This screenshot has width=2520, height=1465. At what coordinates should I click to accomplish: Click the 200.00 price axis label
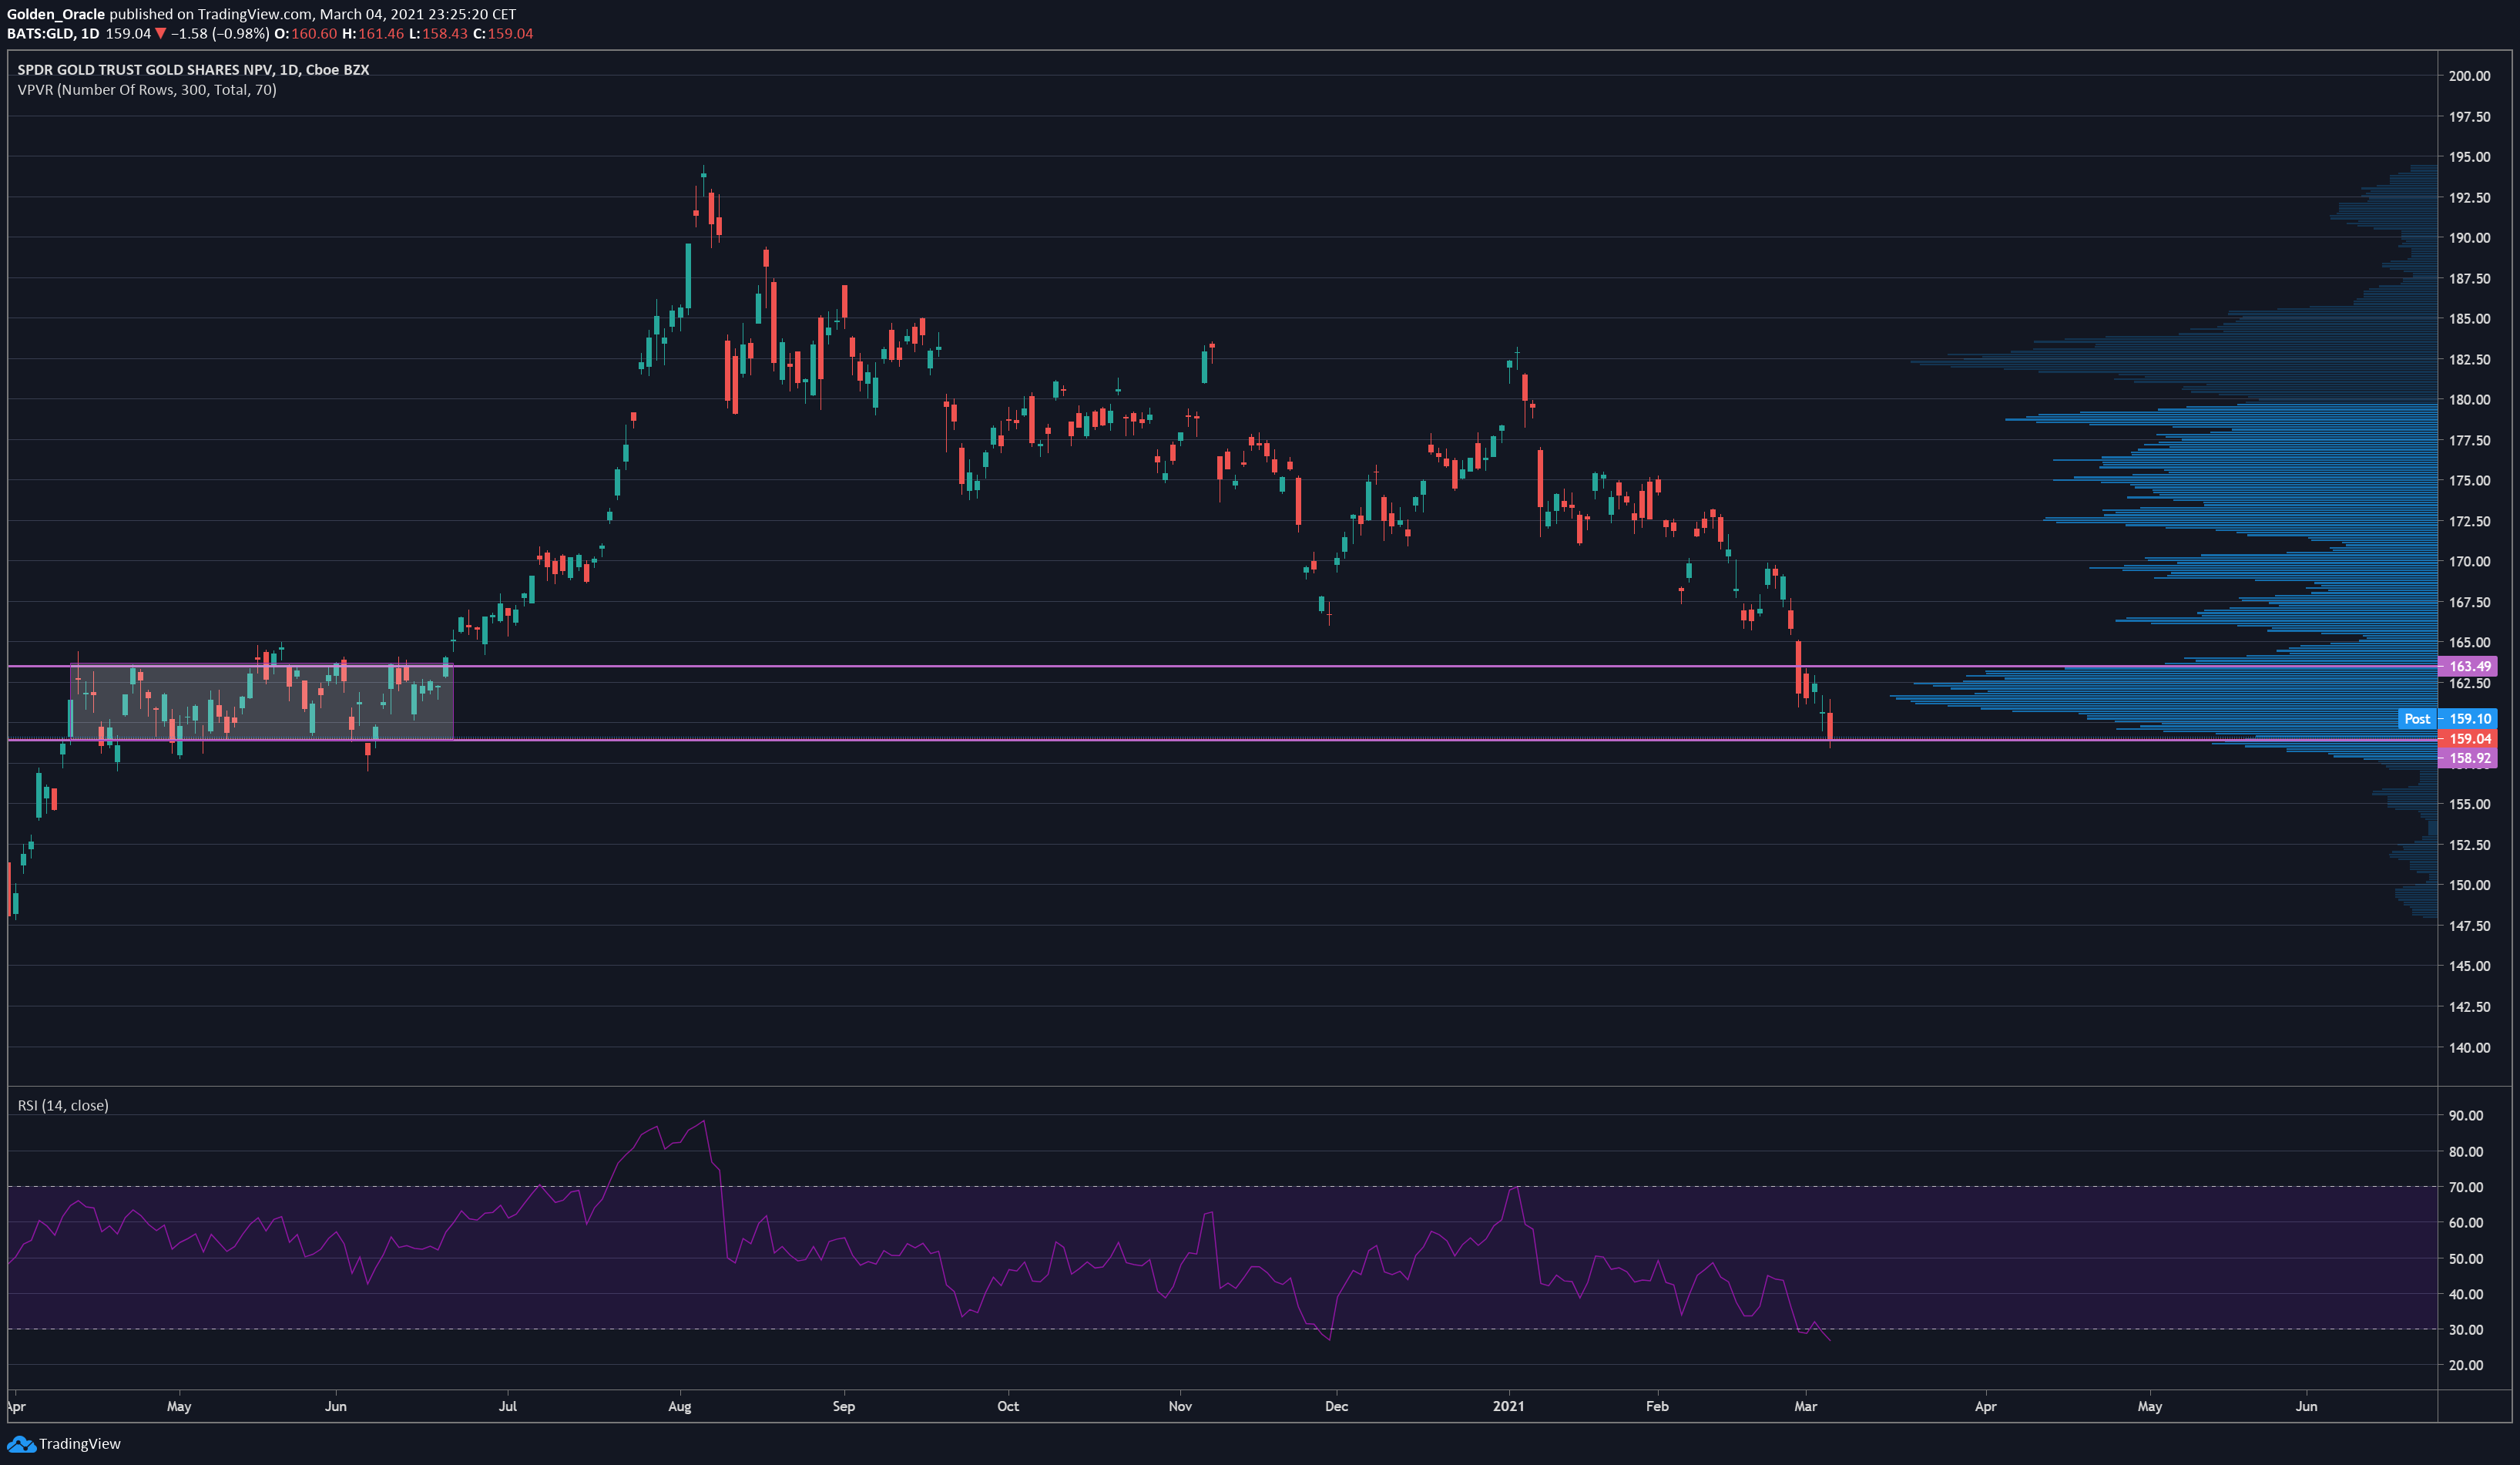click(x=2469, y=76)
